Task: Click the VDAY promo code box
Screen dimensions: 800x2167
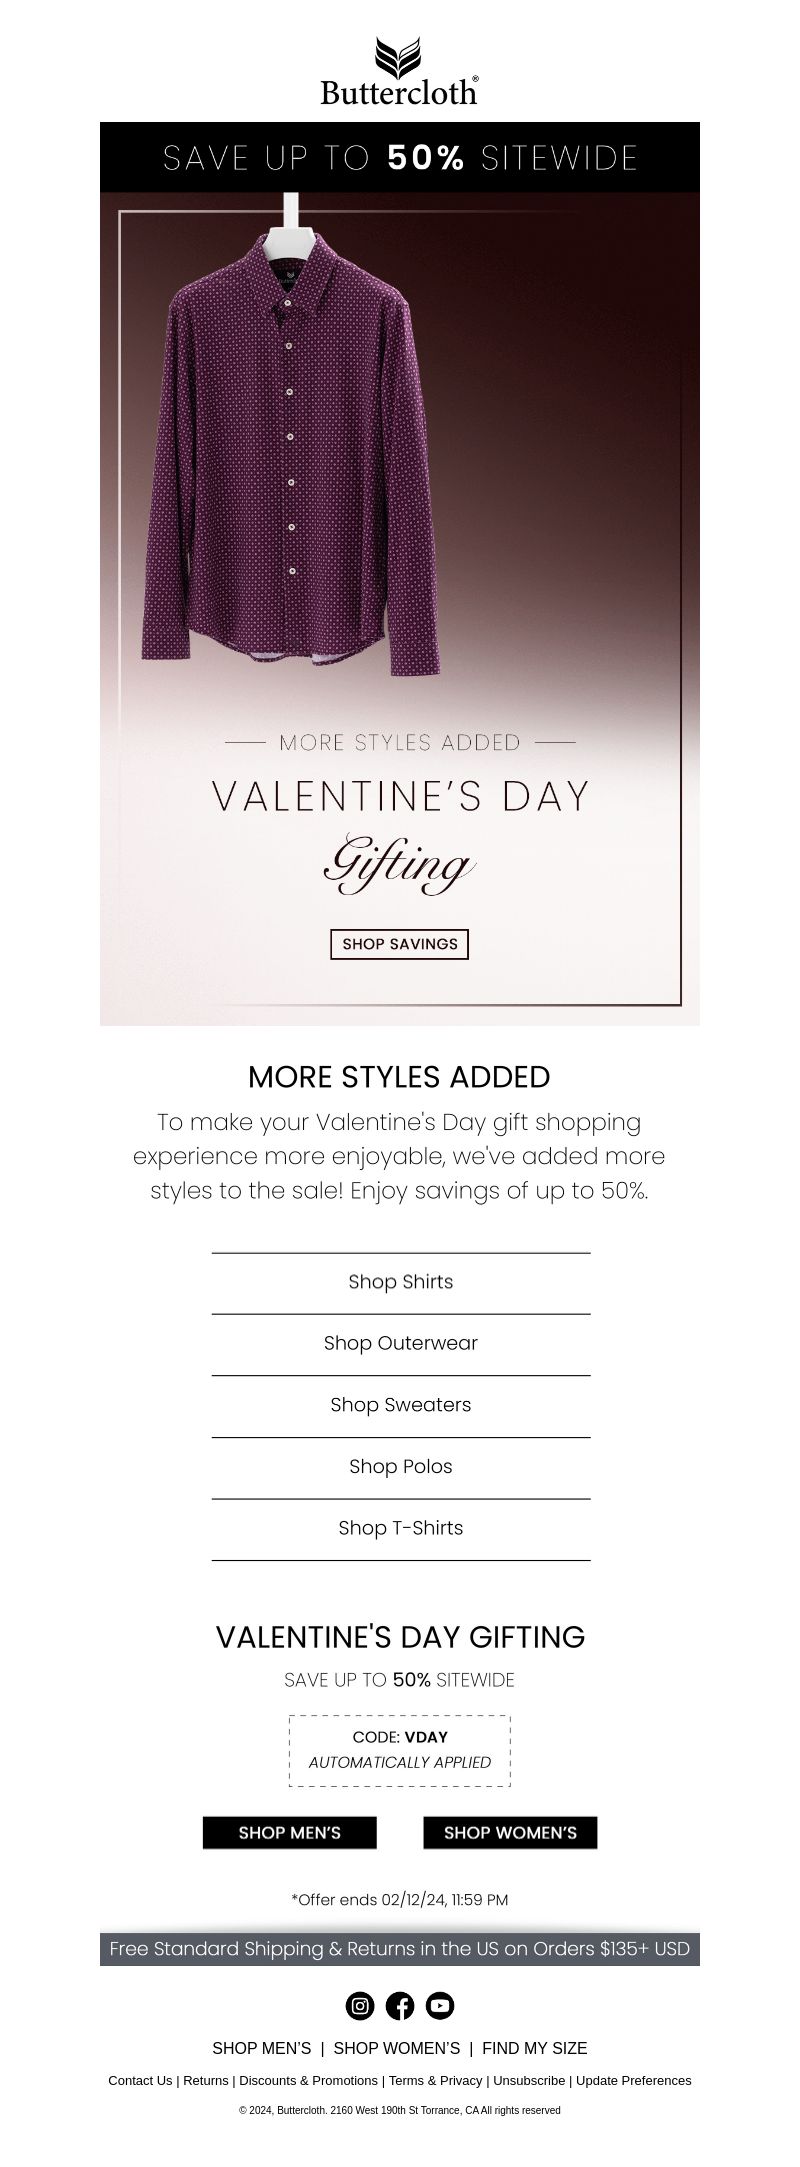Action: click(400, 1750)
